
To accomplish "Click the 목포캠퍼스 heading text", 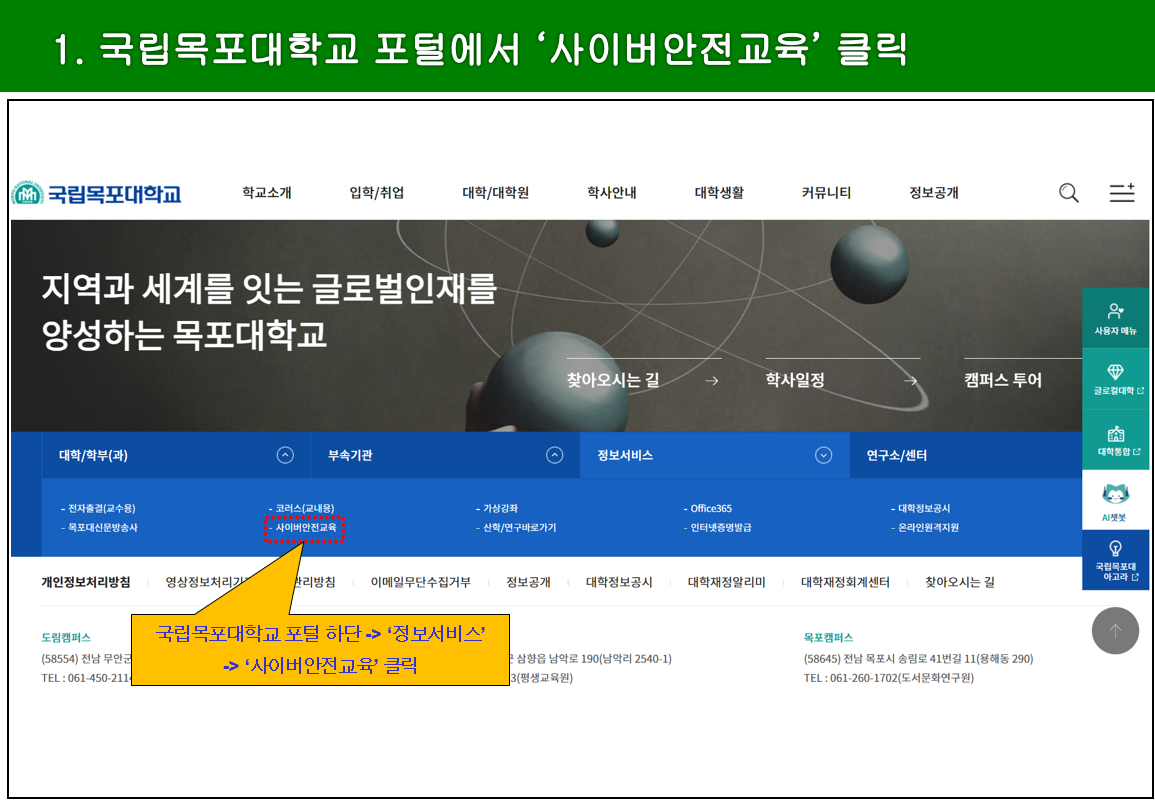I will [829, 637].
